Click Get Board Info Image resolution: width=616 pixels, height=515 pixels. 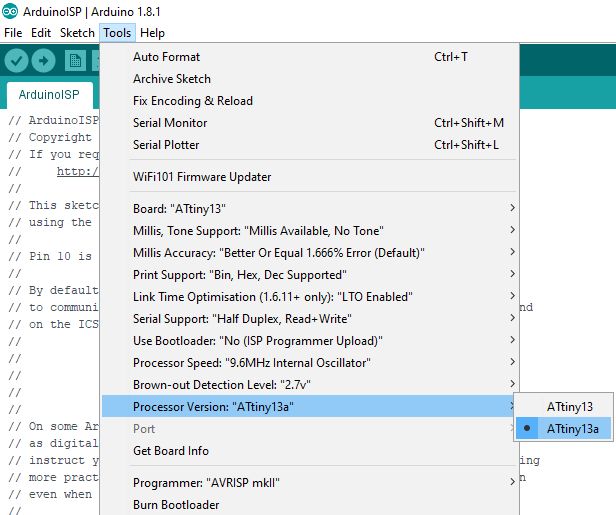click(x=310, y=451)
